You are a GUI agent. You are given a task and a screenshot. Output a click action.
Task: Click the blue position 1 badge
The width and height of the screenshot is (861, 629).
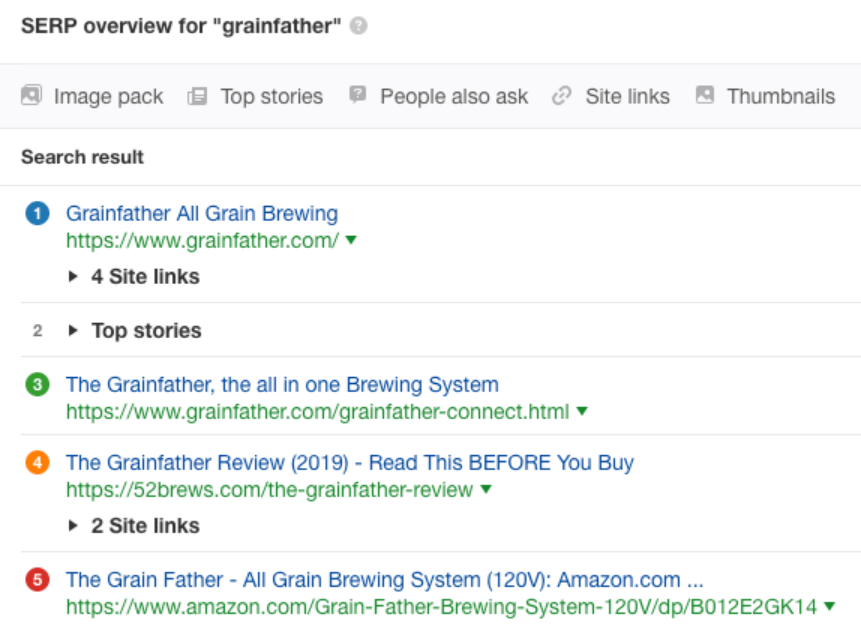(x=37, y=214)
